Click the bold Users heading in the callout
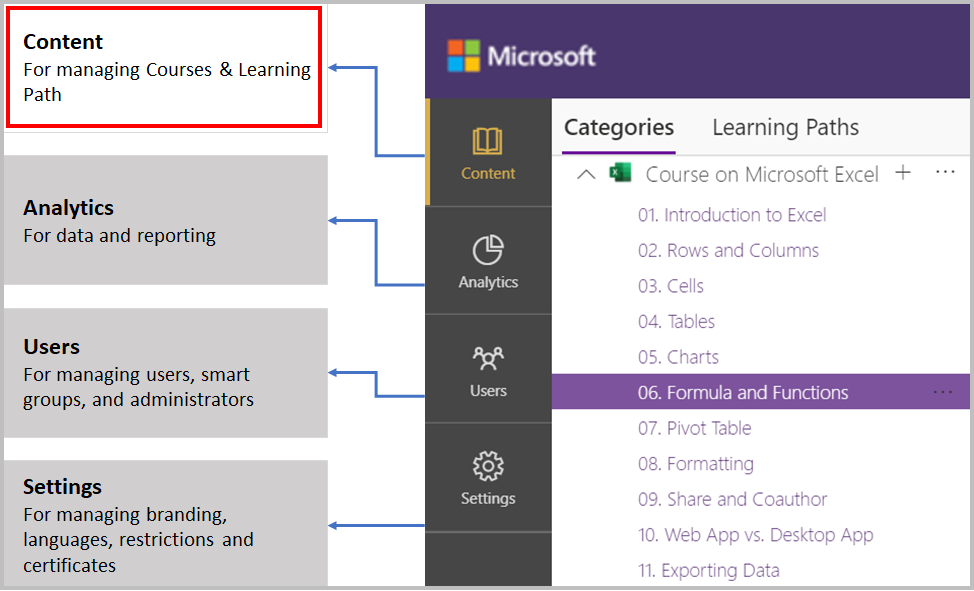 point(52,347)
